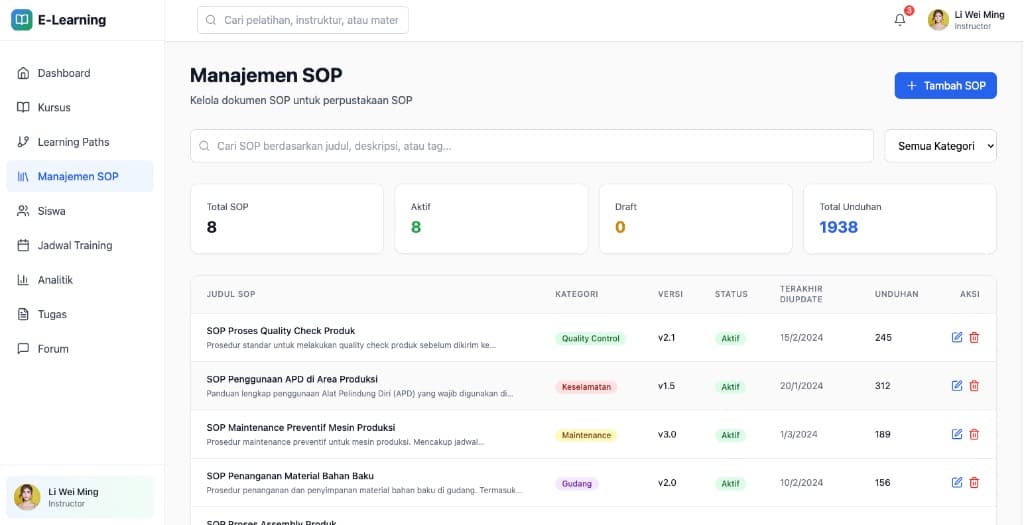Screen dimensions: 1024x525
Task: Click the Quality Control category tag
Action: 590,339
